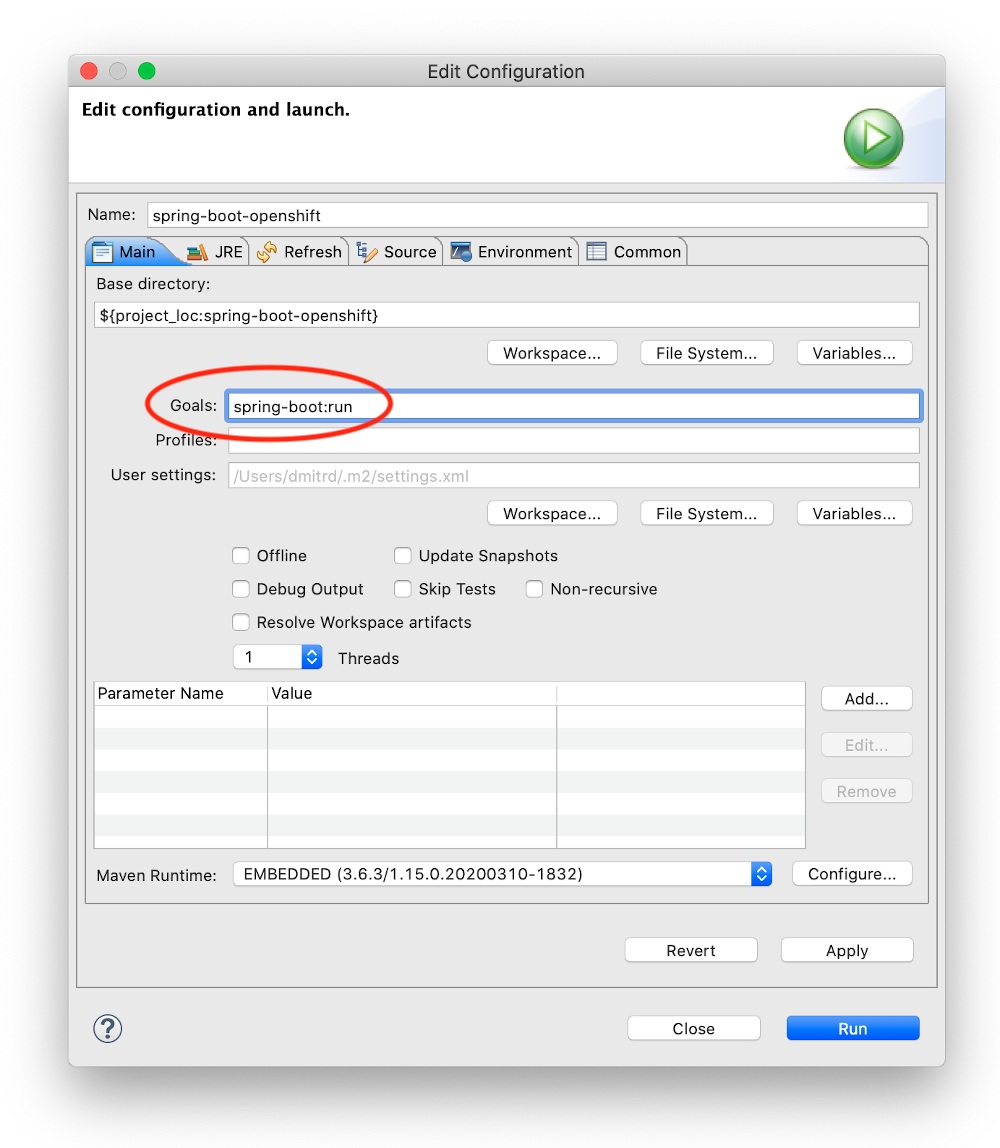This screenshot has width=1000, height=1148.
Task: Click the User settings path field
Action: 573,475
